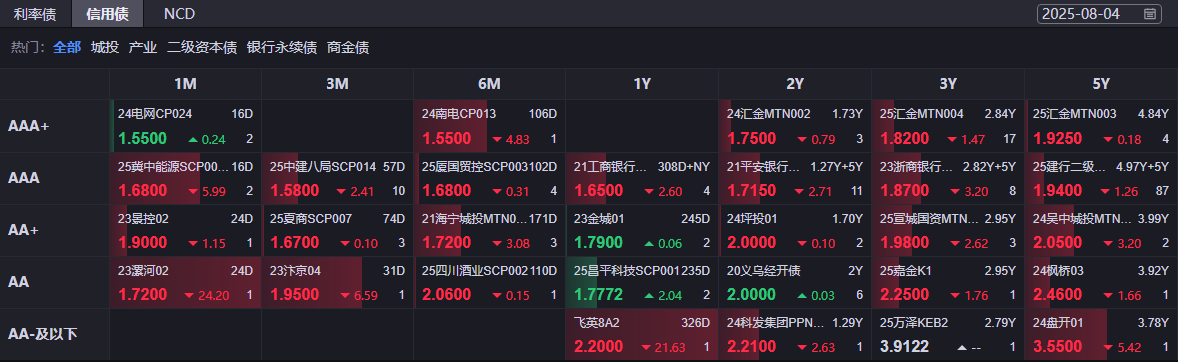Open the 24电网CP024 bond cell
This screenshot has height=362, width=1178.
tap(185, 126)
